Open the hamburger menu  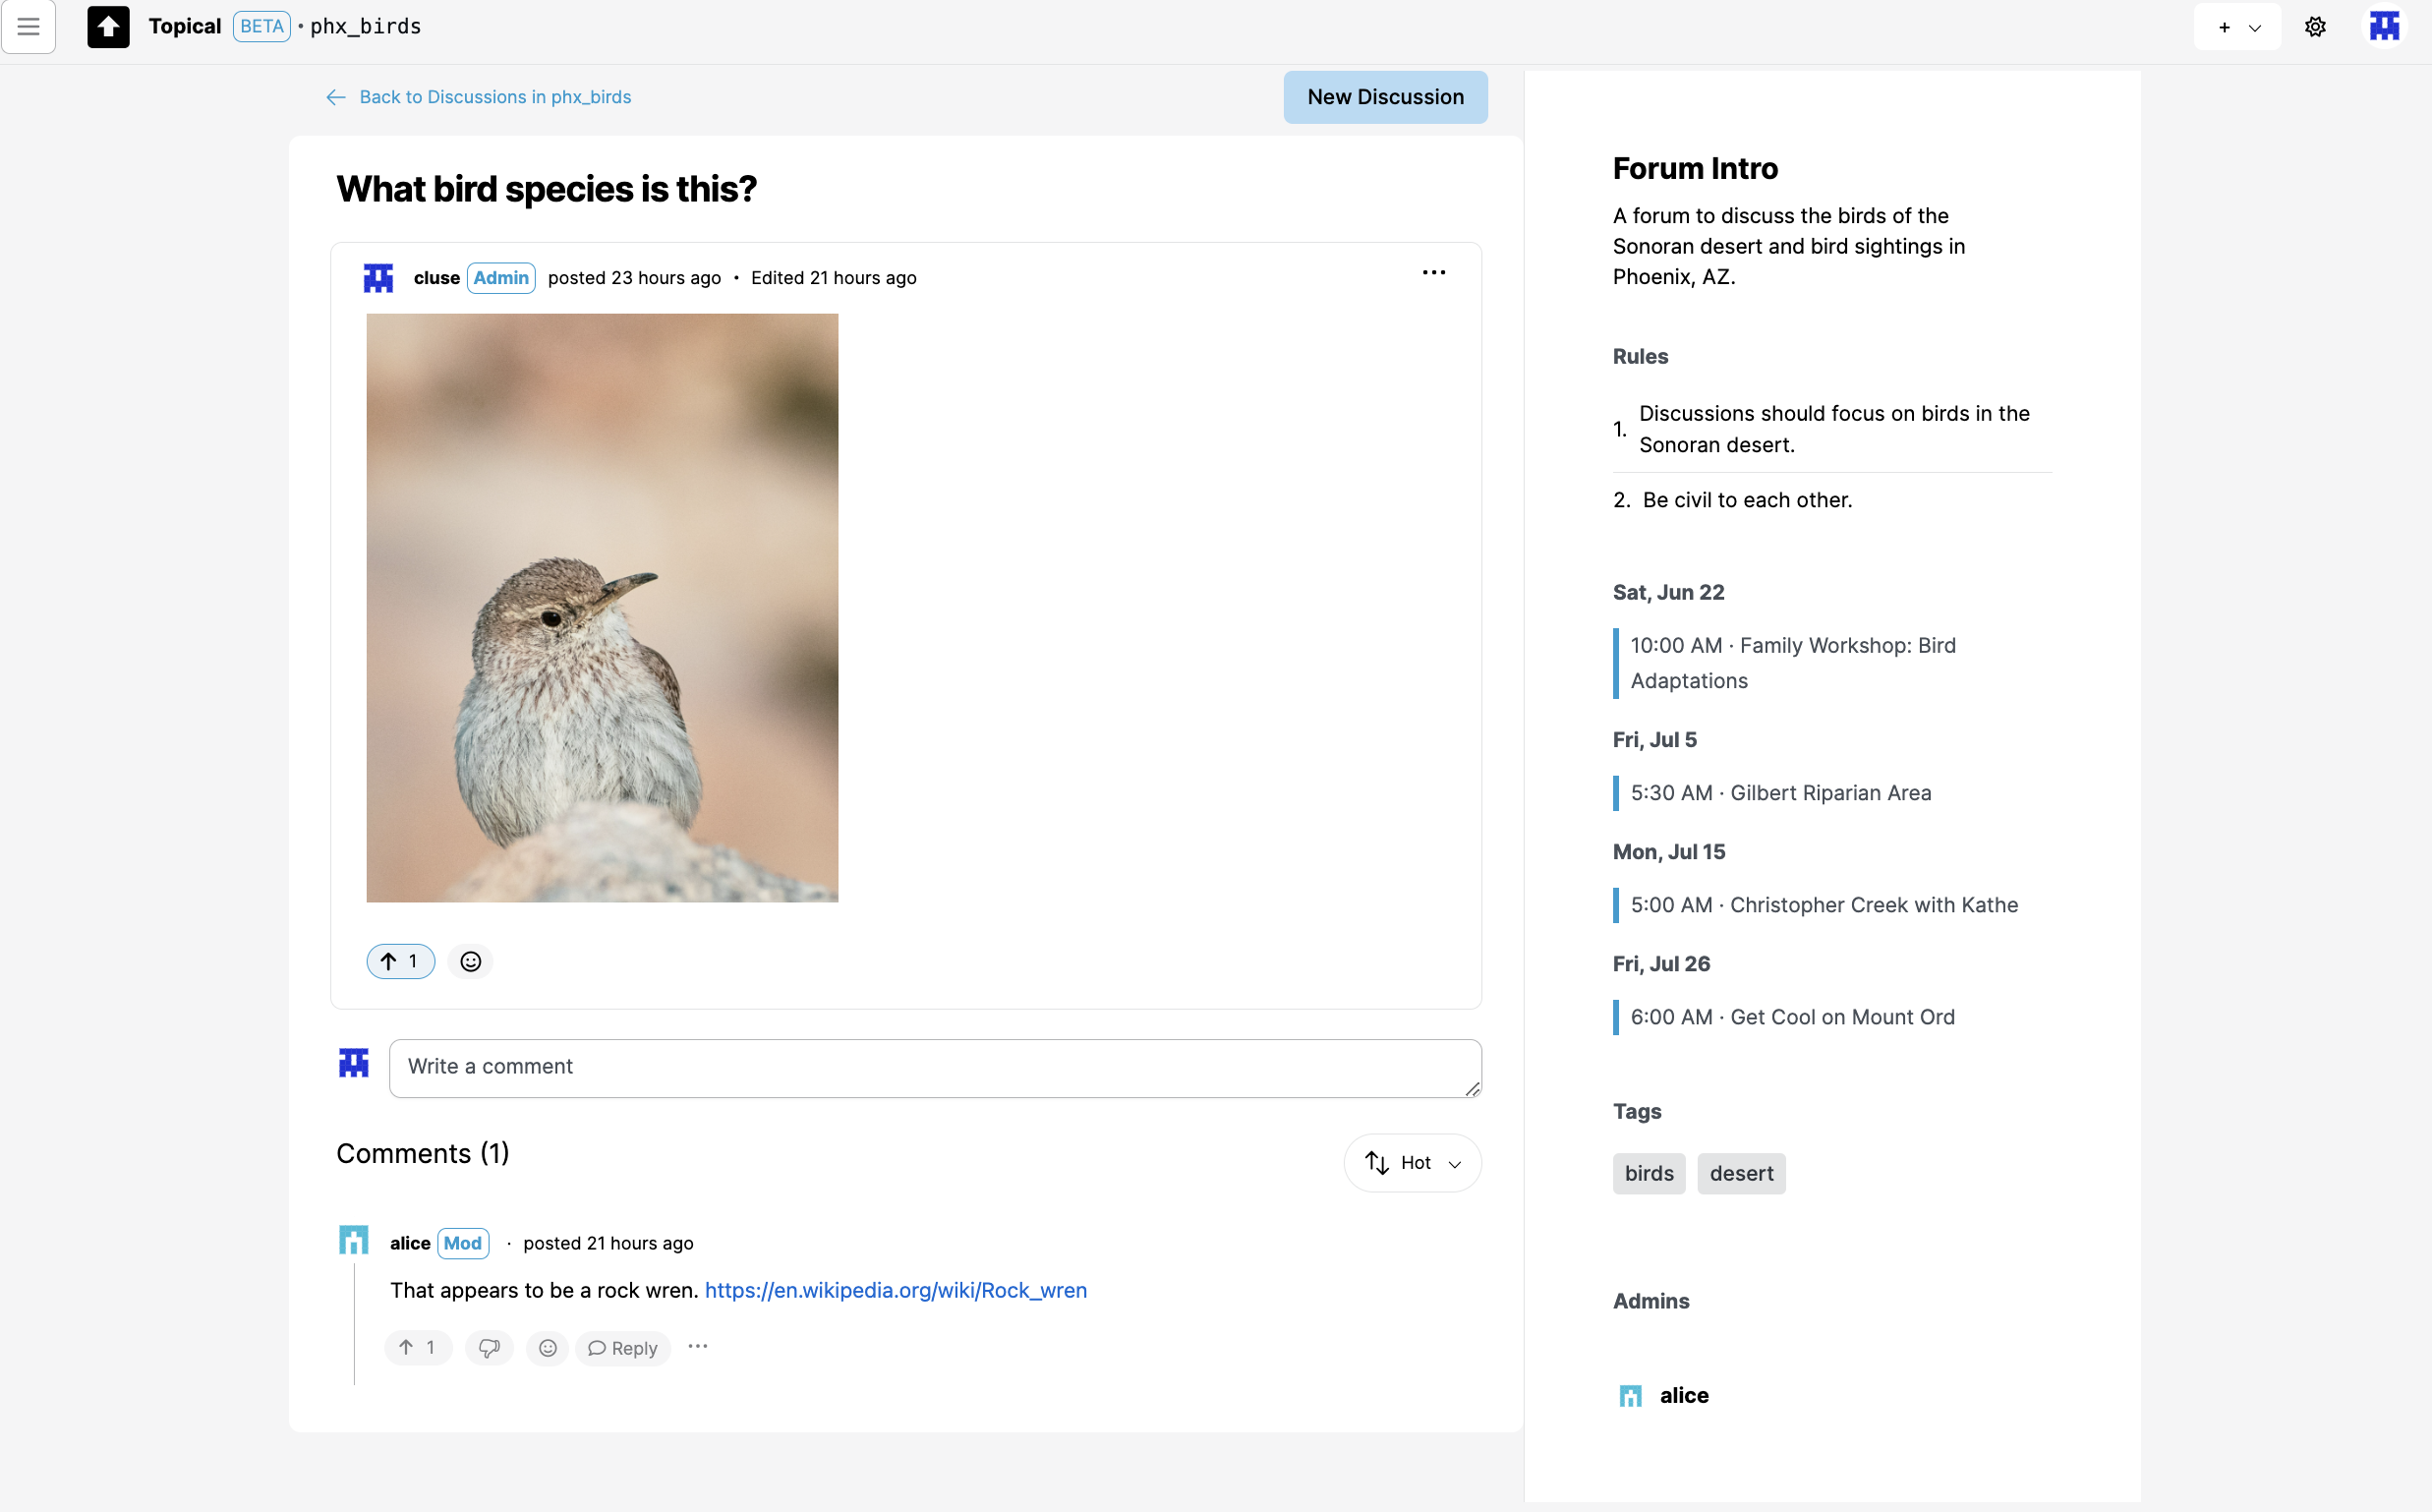coord(28,27)
